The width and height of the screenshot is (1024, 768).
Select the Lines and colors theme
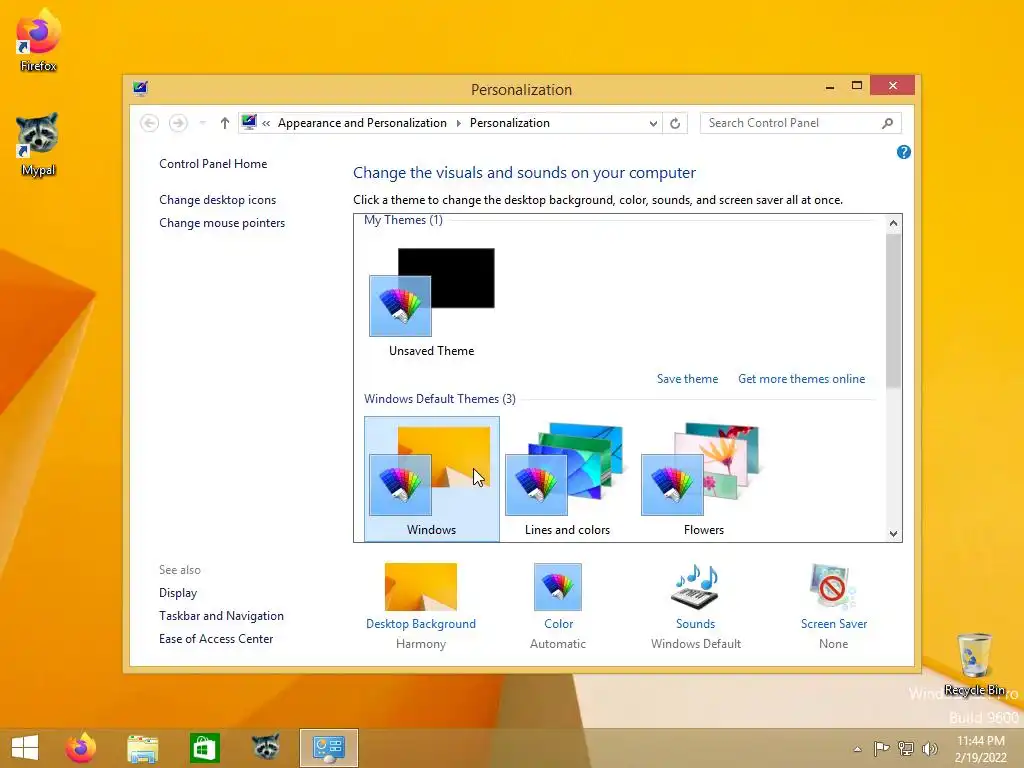coord(568,479)
